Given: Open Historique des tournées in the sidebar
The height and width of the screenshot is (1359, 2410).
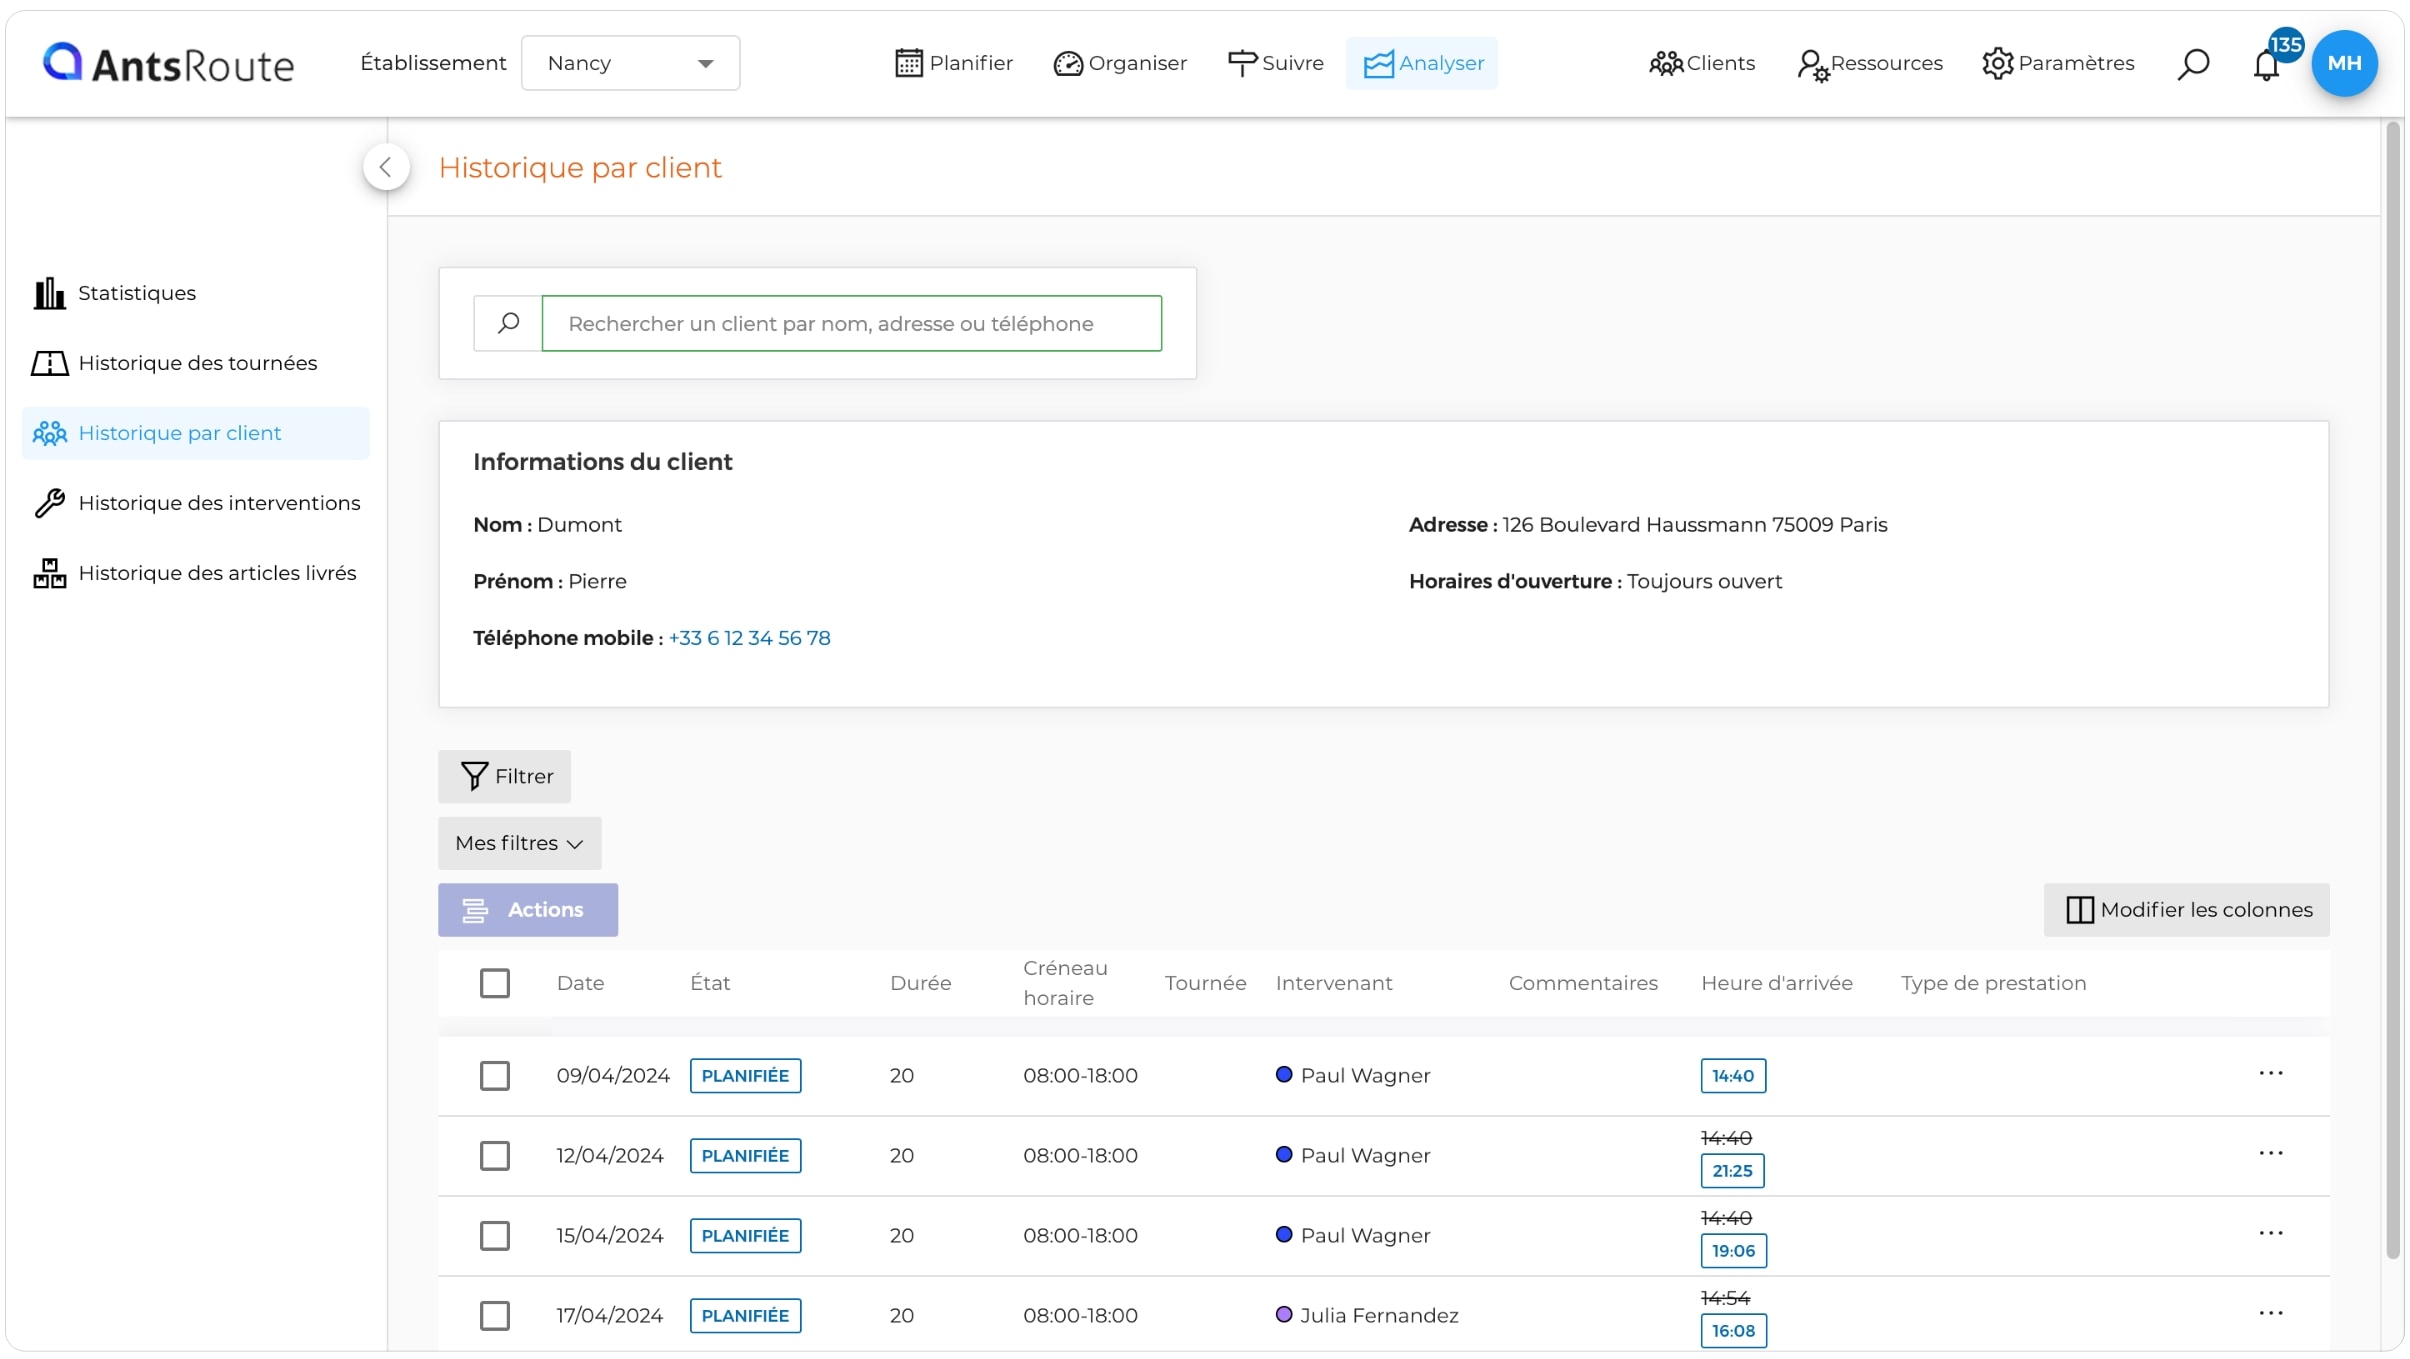Looking at the screenshot, I should point(196,363).
